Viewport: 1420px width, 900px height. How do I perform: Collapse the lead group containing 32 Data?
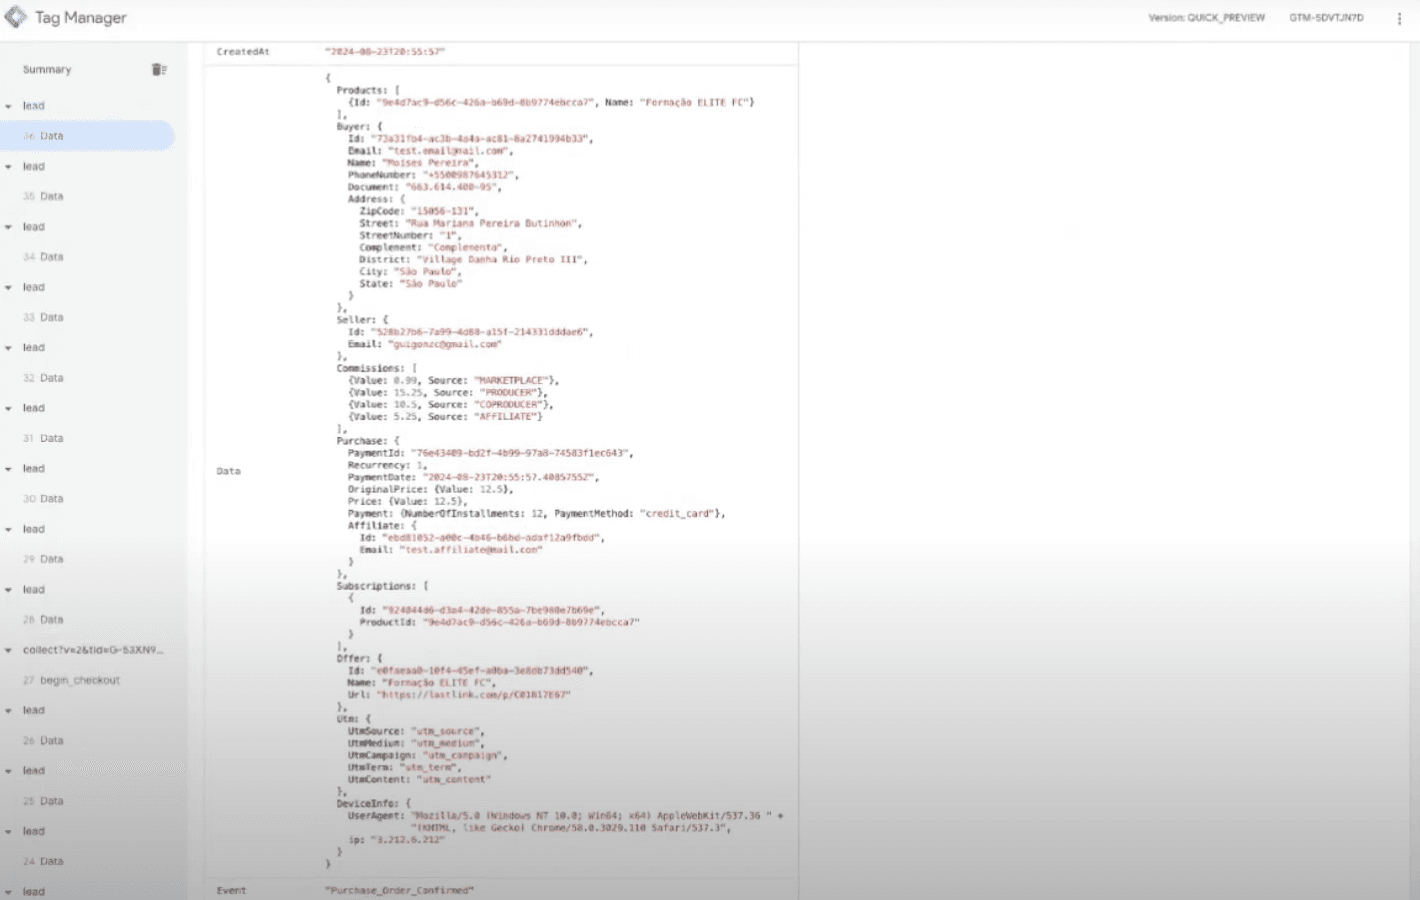click(8, 348)
